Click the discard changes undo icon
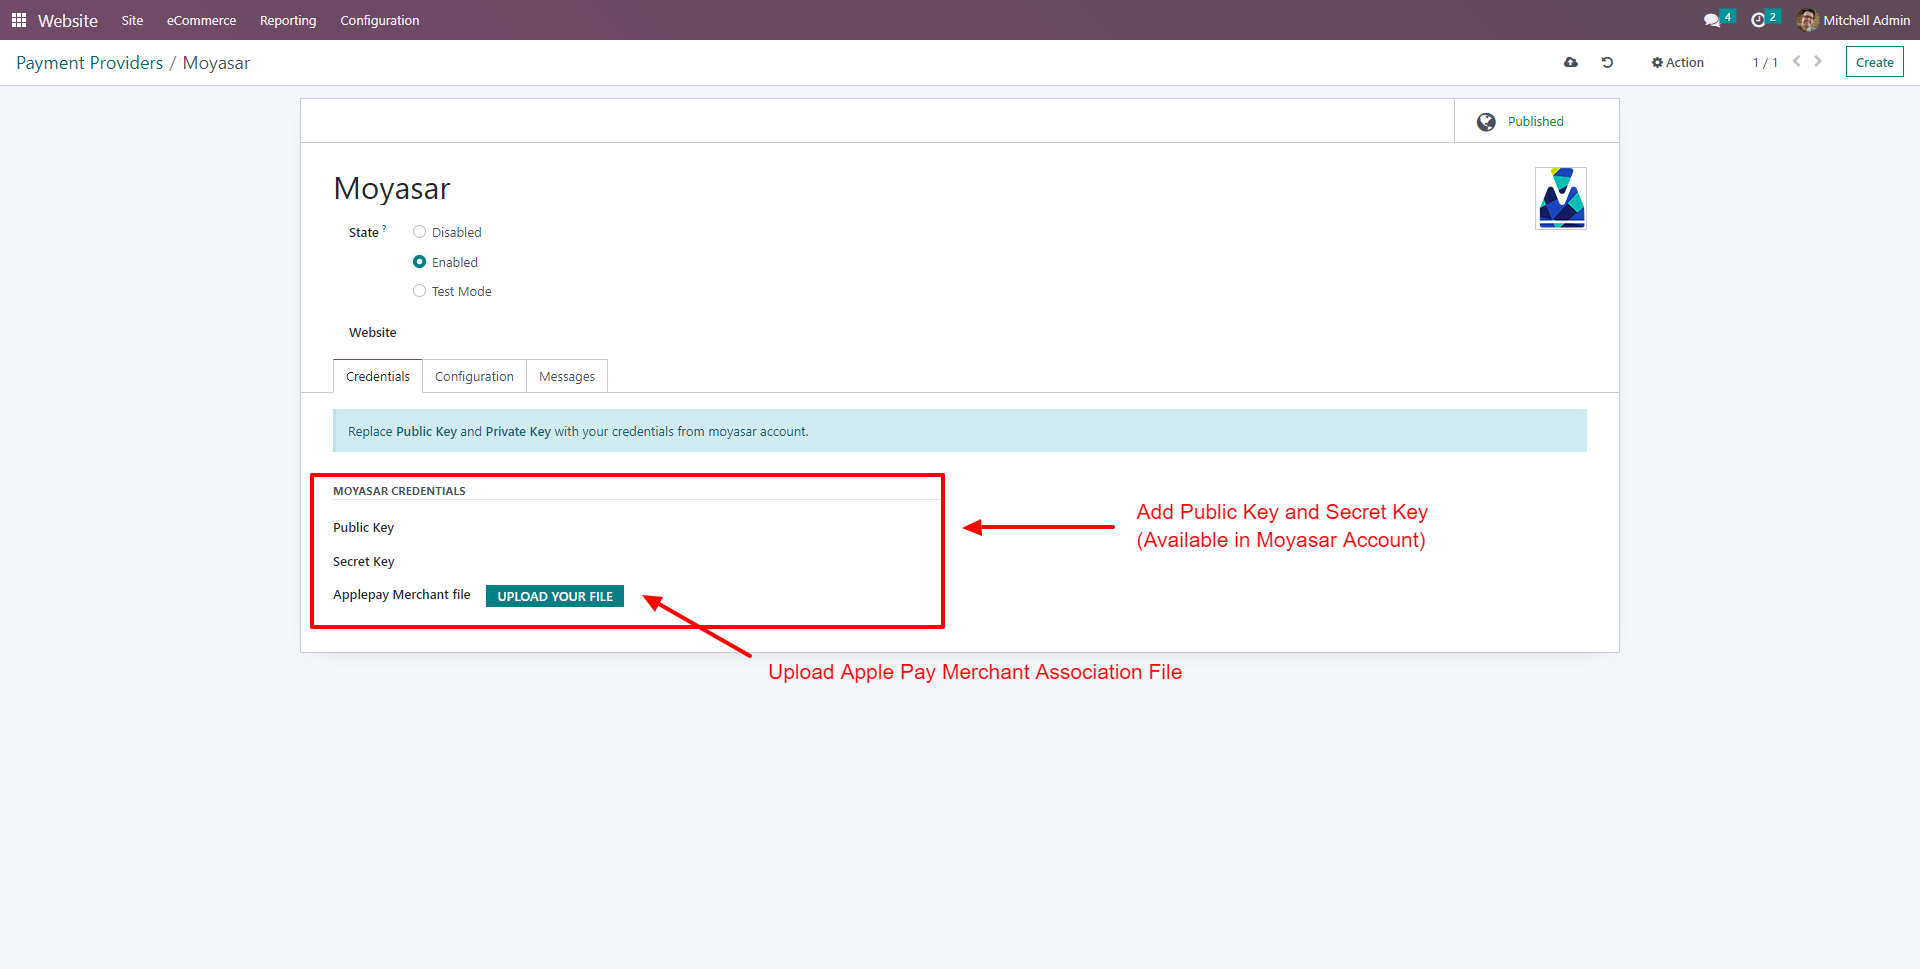The image size is (1920, 969). coord(1607,62)
